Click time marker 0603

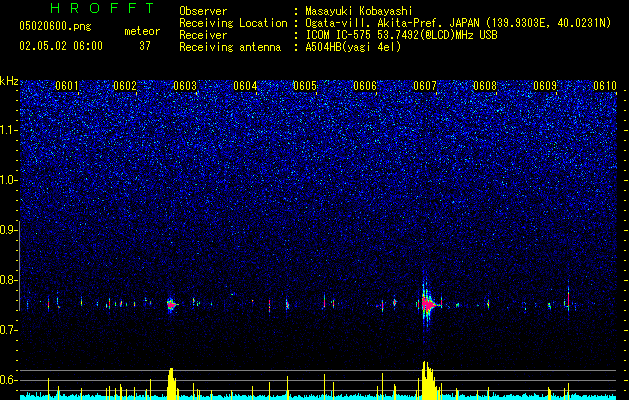[185, 86]
